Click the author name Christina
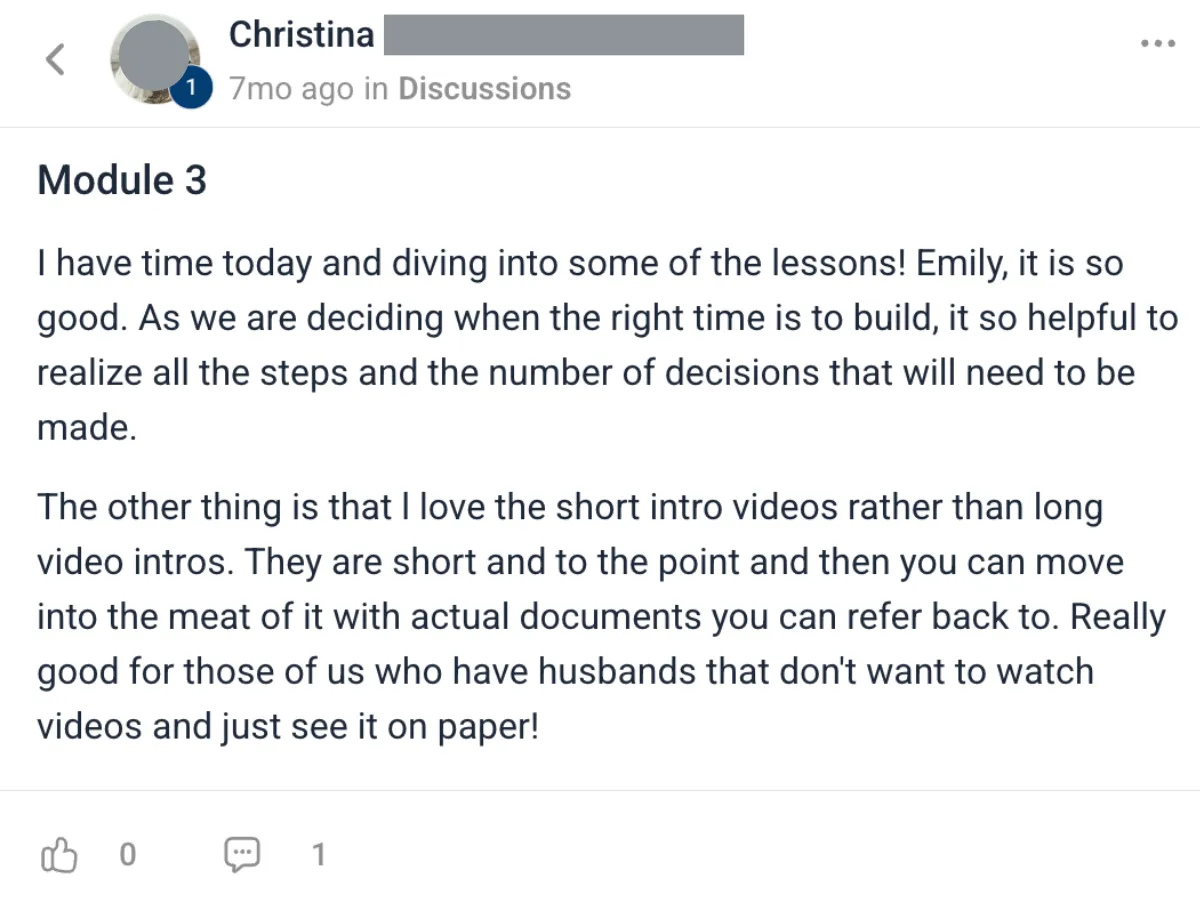The image size is (1200, 900). tap(301, 35)
